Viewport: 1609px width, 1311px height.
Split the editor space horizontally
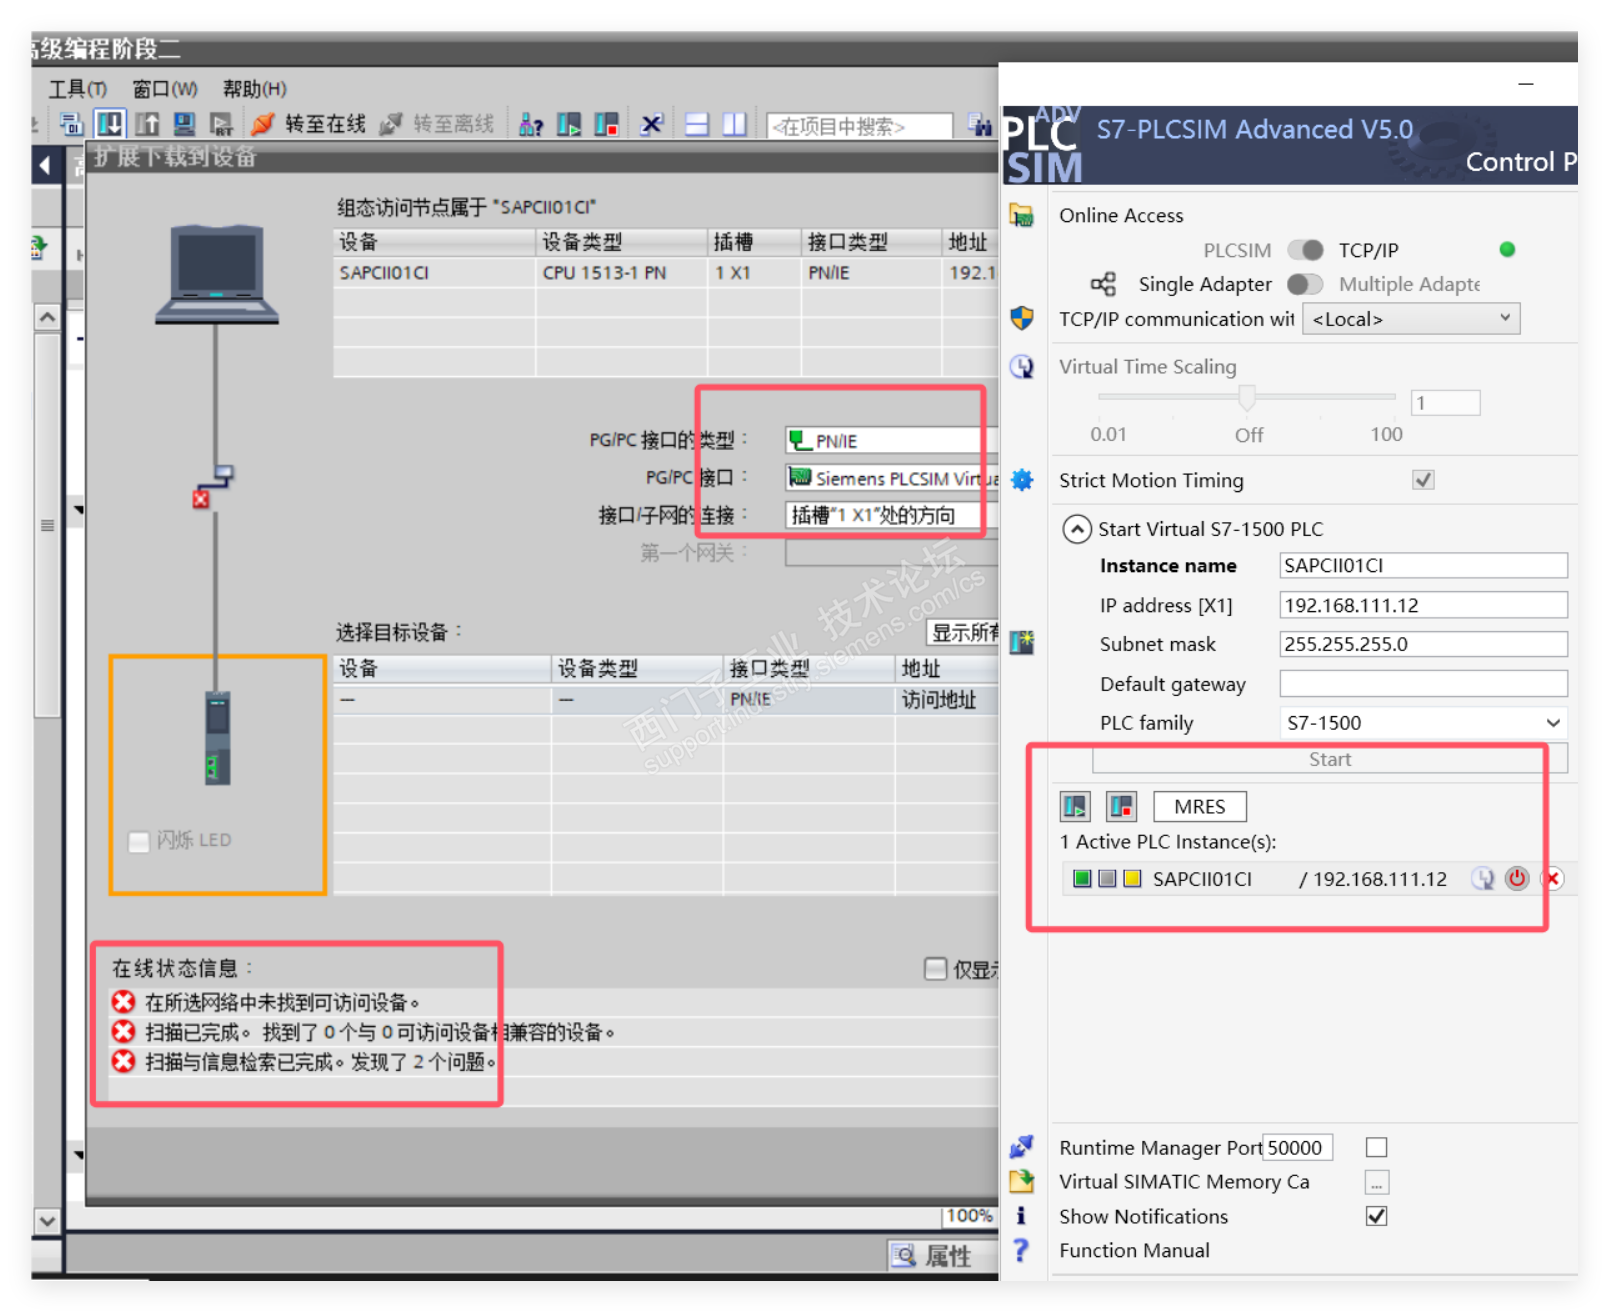pyautogui.click(x=697, y=125)
